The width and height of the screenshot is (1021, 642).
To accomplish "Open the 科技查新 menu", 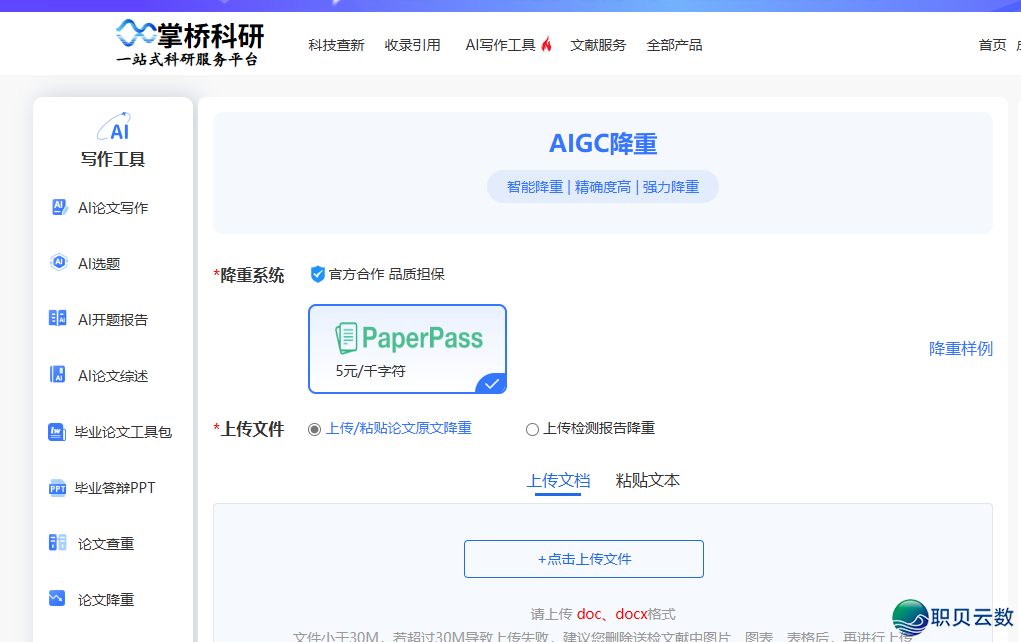I will tap(336, 45).
